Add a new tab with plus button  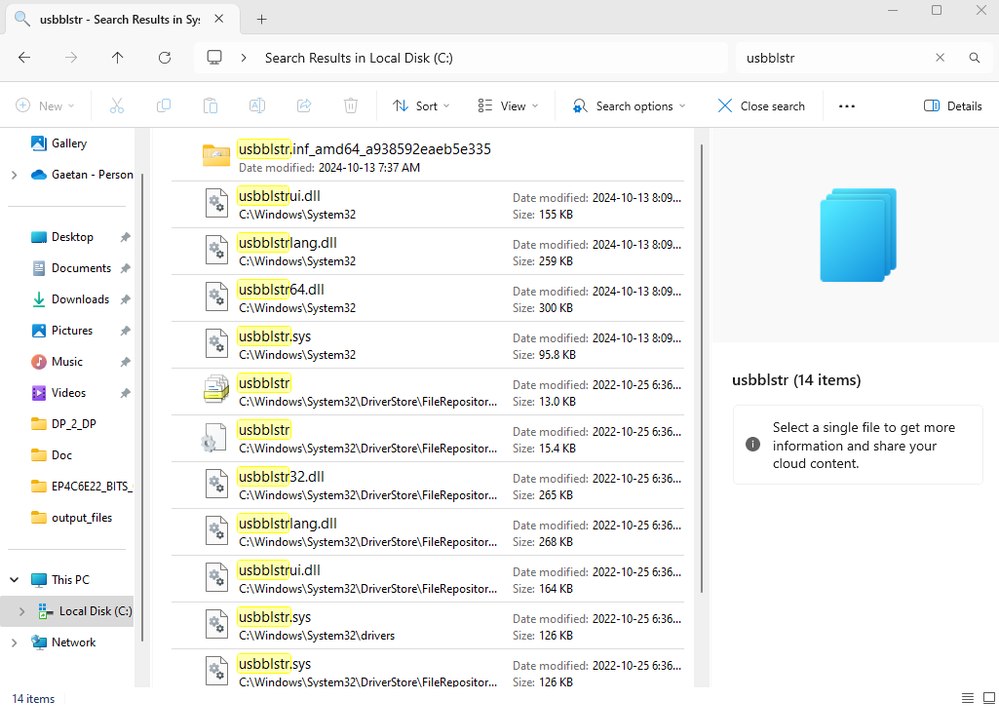click(x=262, y=19)
